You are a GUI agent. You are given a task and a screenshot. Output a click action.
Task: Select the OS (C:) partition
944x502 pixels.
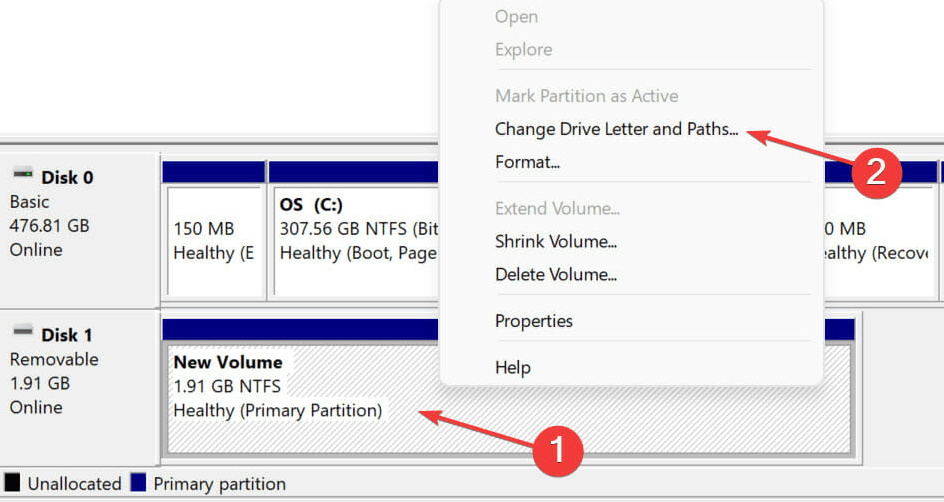pyautogui.click(x=355, y=240)
